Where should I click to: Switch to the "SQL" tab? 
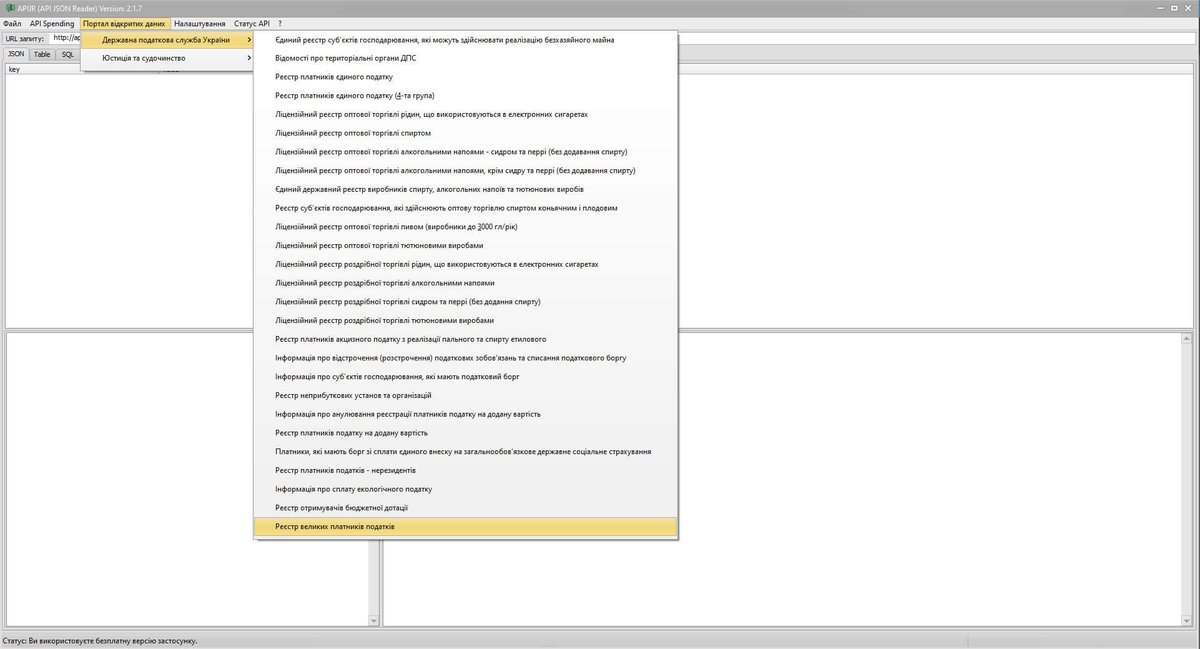pos(67,53)
